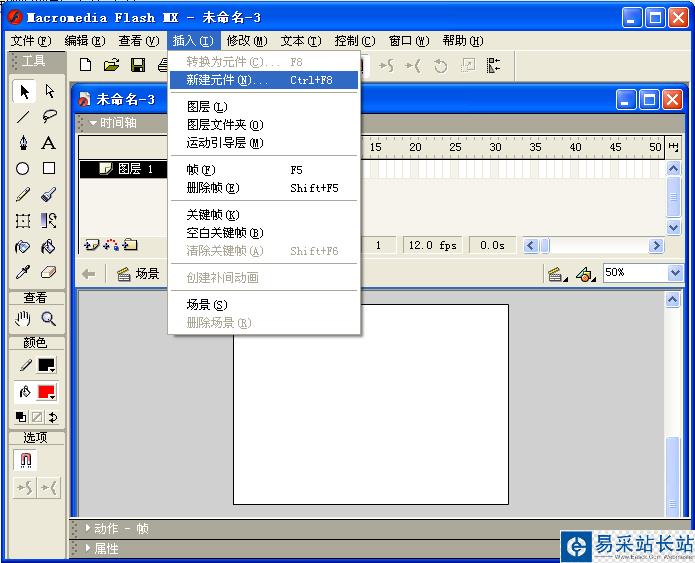Click the Edit Symbols icon
Screen dimensions: 695x563
click(x=586, y=275)
